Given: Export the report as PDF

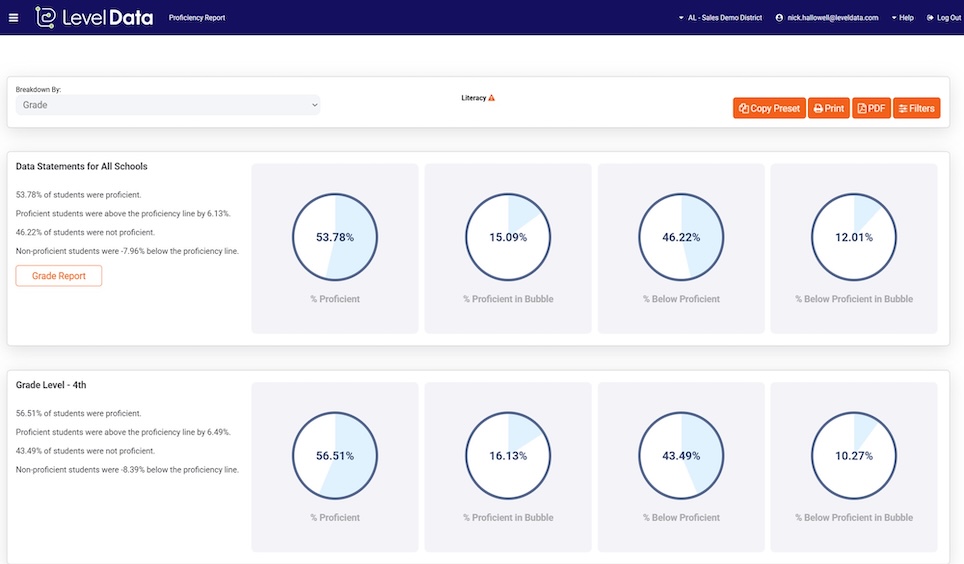Looking at the screenshot, I should tap(871, 108).
